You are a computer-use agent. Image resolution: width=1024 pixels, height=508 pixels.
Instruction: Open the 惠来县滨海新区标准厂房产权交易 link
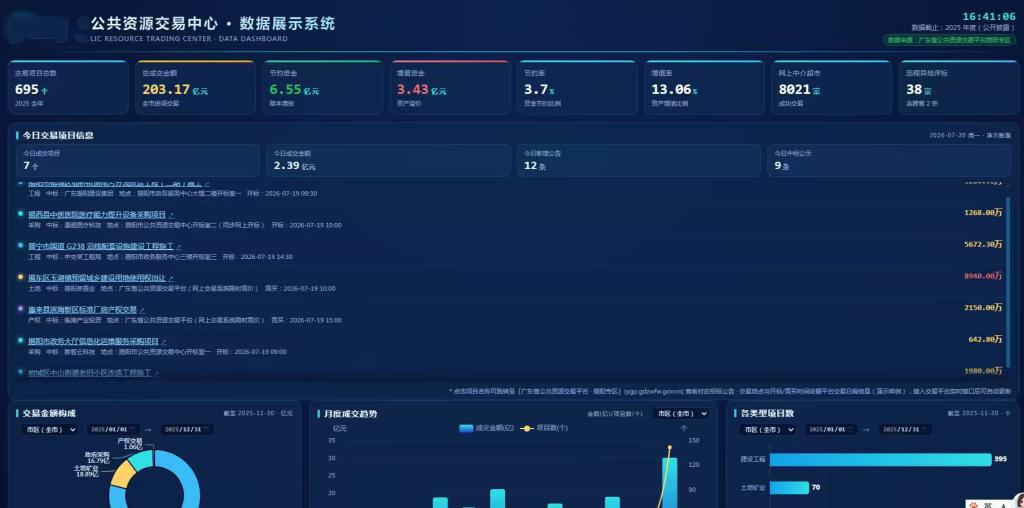point(82,310)
